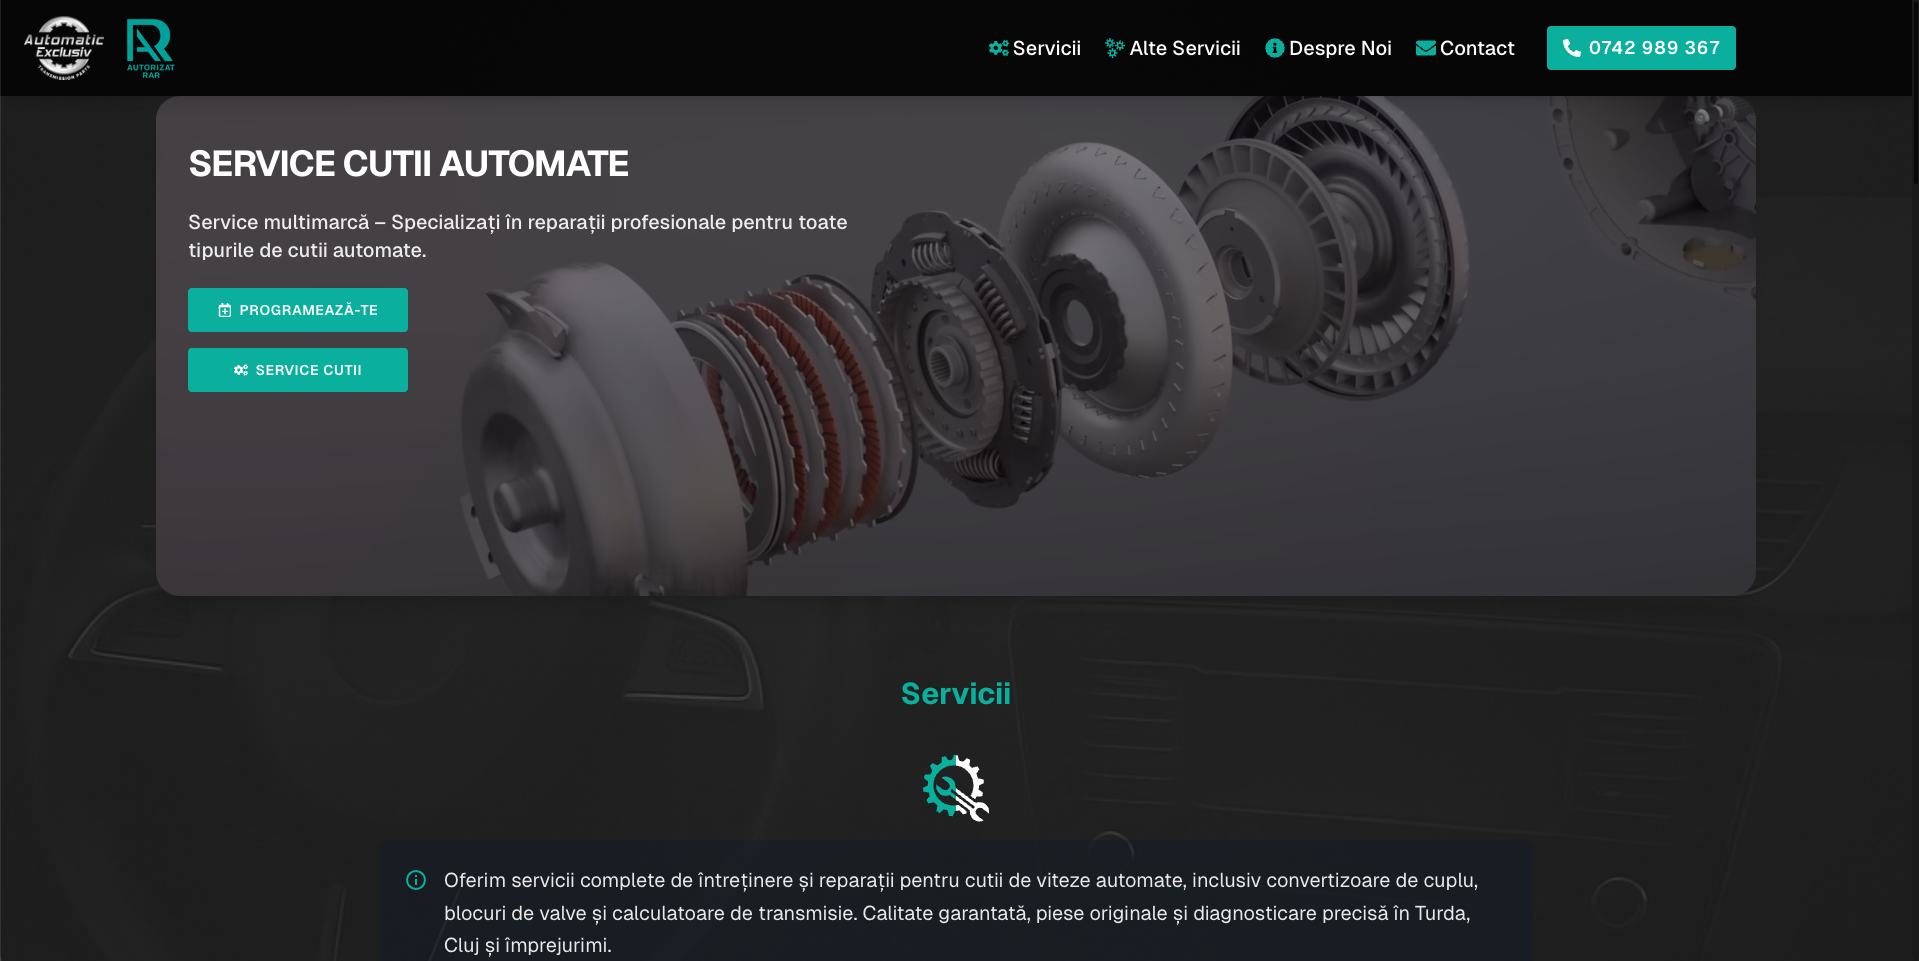1919x961 pixels.
Task: Click the SERVICE CUTII button
Action: pyautogui.click(x=298, y=370)
